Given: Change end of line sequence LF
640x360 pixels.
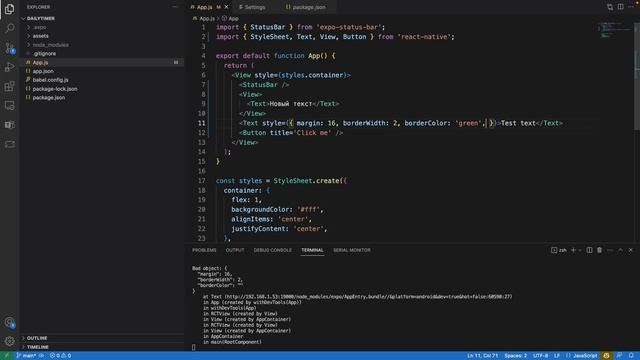Looking at the screenshot, I should pyautogui.click(x=557, y=356).
